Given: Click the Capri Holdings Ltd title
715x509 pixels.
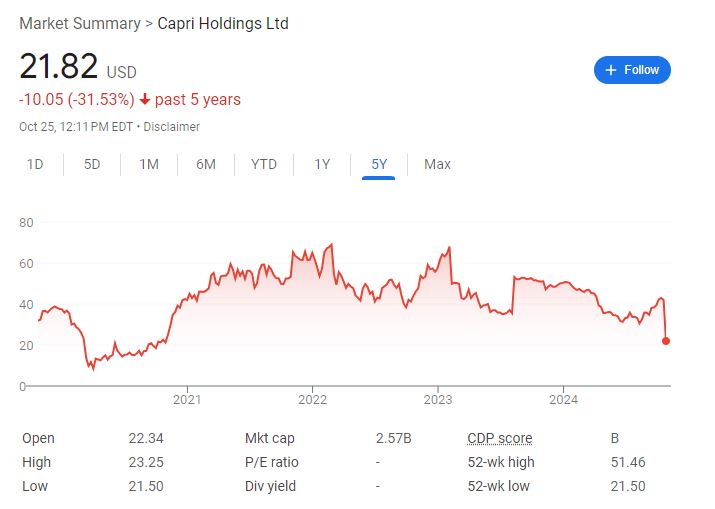Looking at the screenshot, I should click(223, 23).
